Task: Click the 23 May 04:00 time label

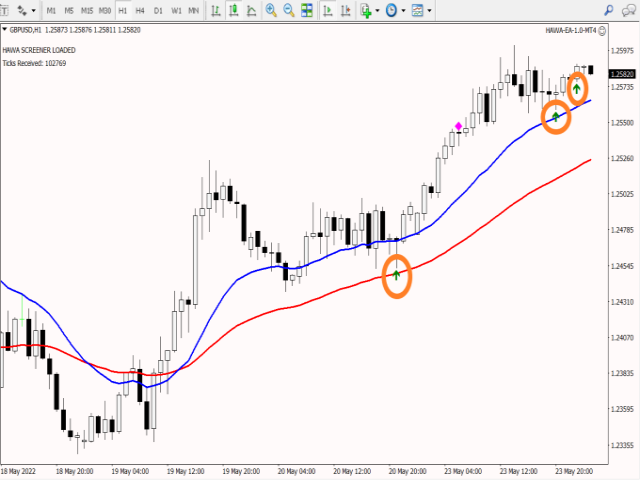Action: point(463,471)
